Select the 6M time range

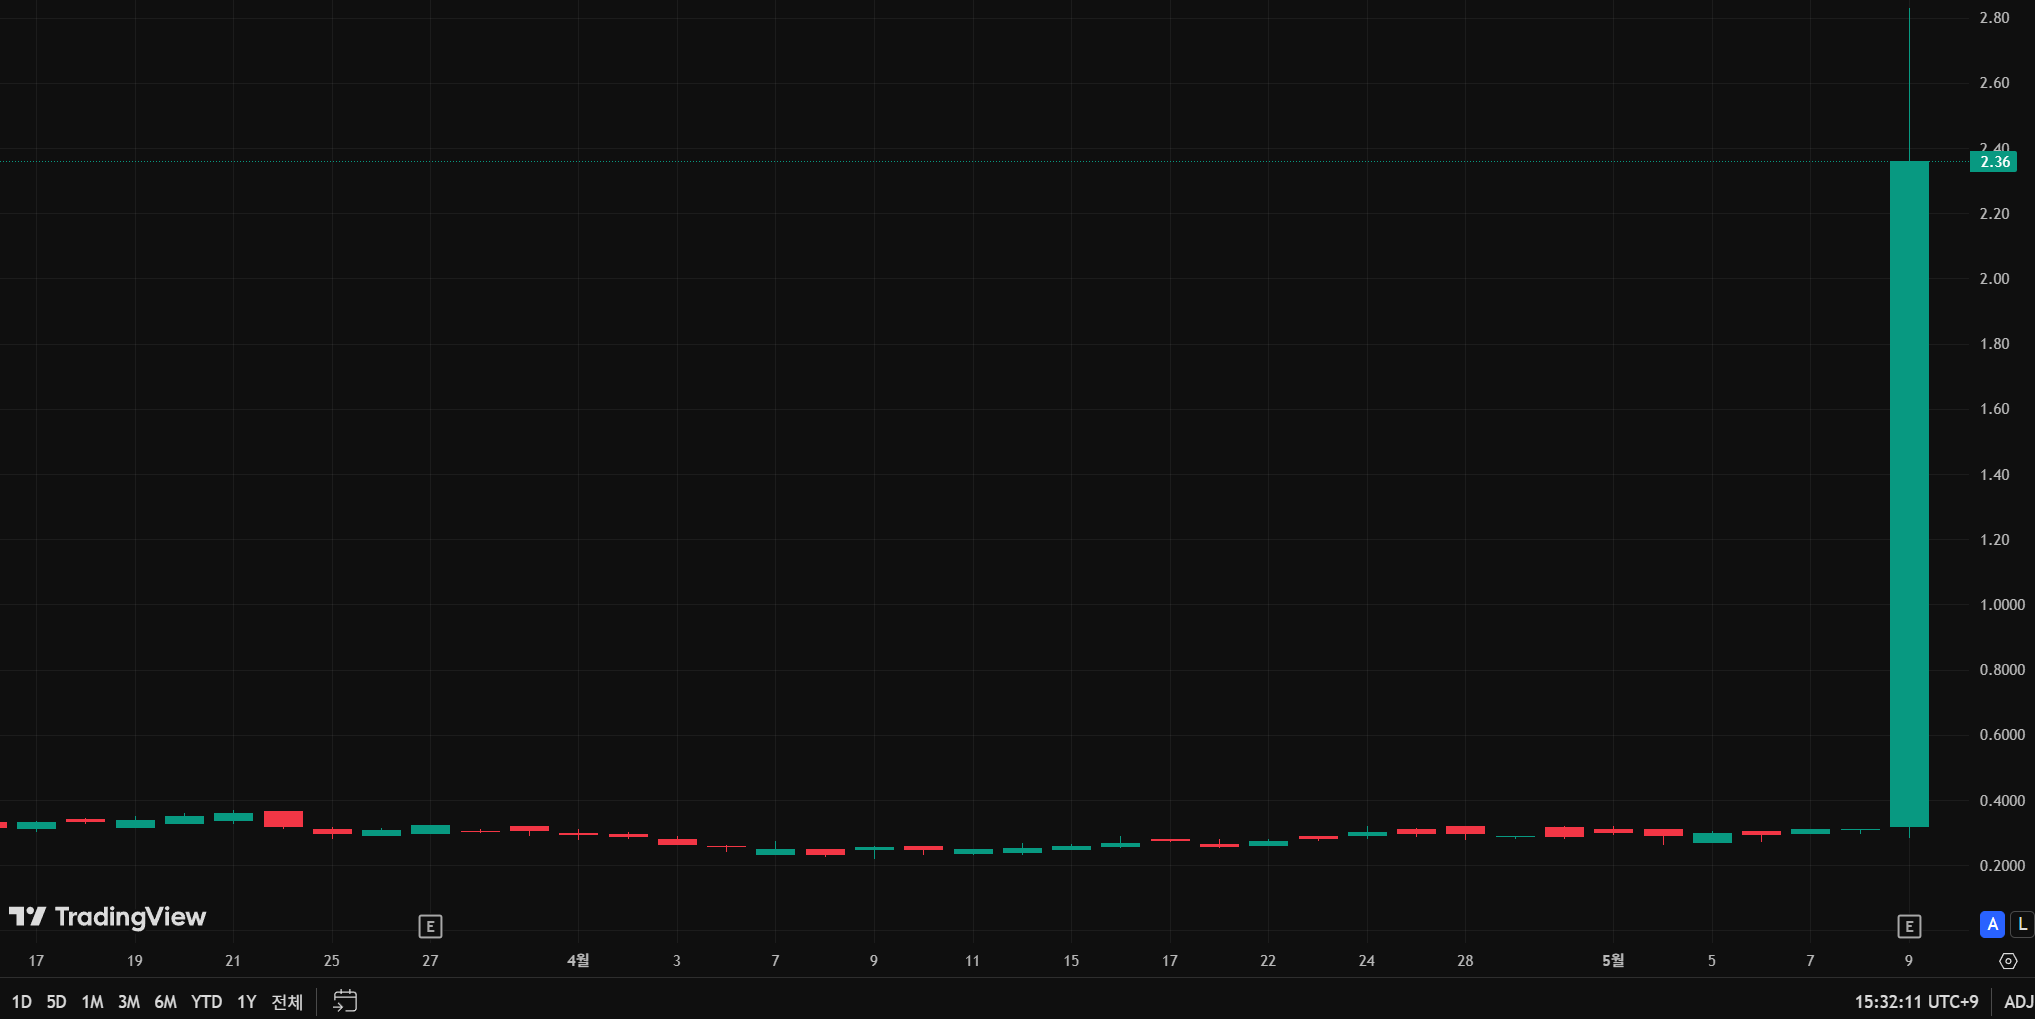166,1001
